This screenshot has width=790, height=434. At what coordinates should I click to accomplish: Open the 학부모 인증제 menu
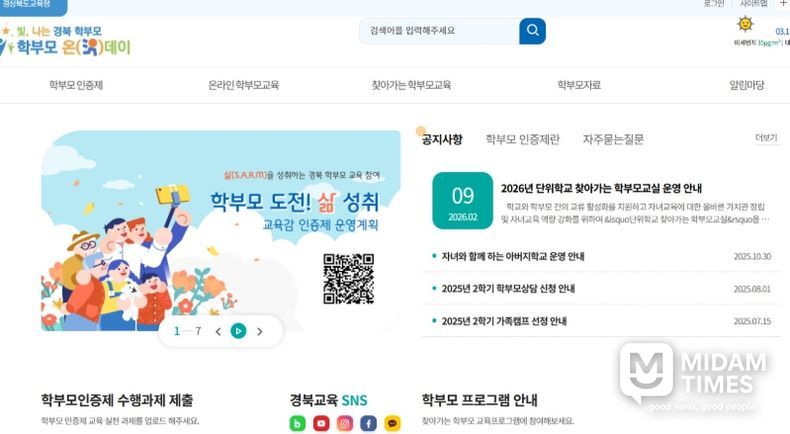click(76, 85)
